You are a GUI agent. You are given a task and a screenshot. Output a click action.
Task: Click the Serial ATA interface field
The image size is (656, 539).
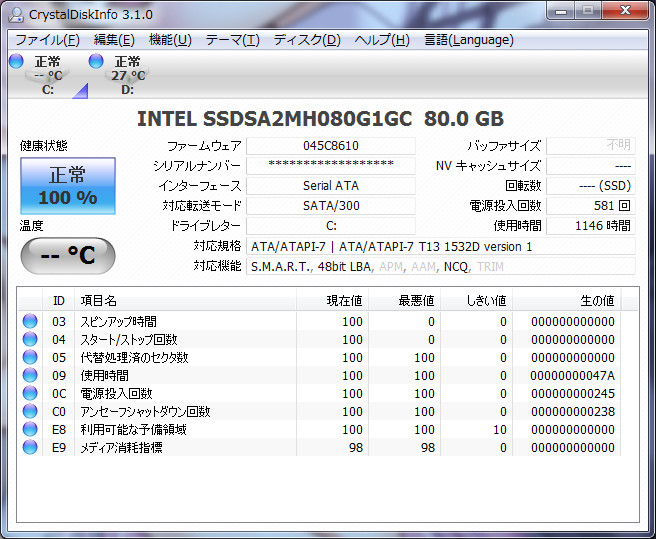[x=331, y=186]
